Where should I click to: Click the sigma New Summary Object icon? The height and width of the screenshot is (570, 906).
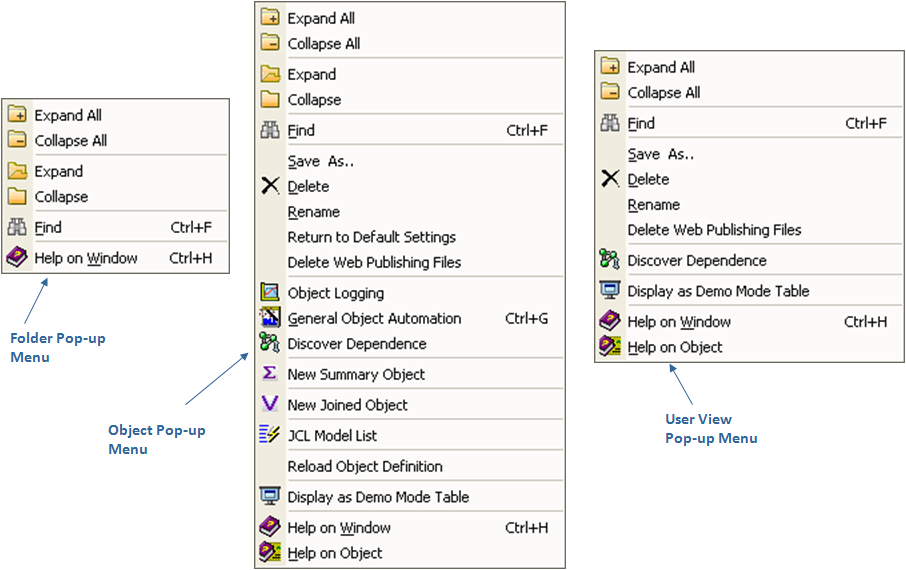tap(270, 373)
